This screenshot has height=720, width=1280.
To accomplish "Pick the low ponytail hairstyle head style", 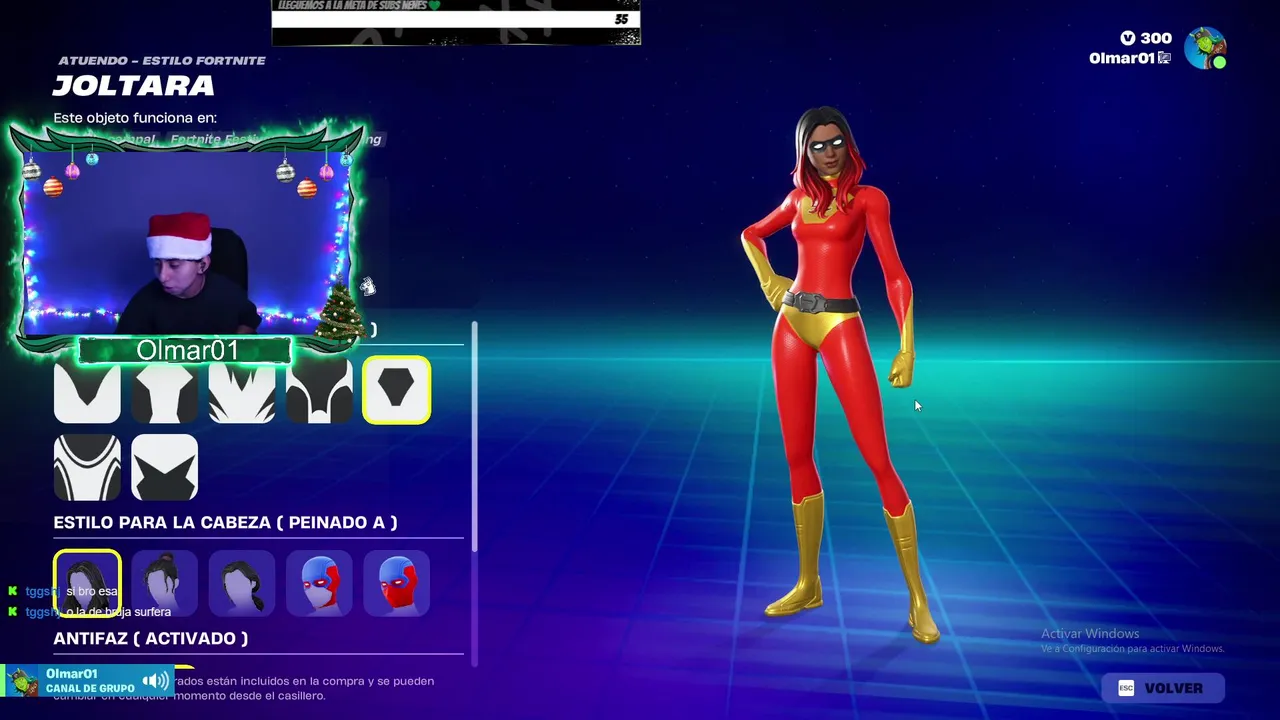I will (x=242, y=583).
